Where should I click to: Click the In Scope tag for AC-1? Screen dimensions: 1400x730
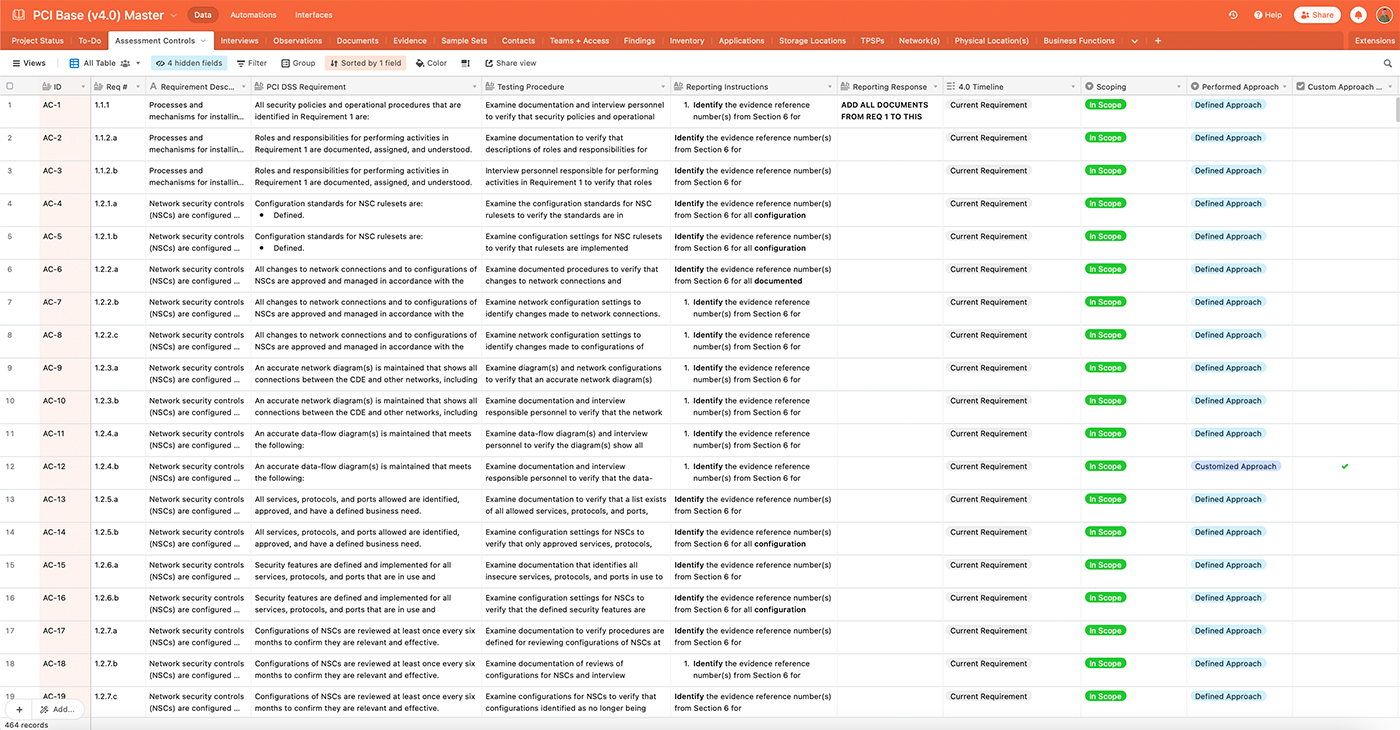[1105, 105]
